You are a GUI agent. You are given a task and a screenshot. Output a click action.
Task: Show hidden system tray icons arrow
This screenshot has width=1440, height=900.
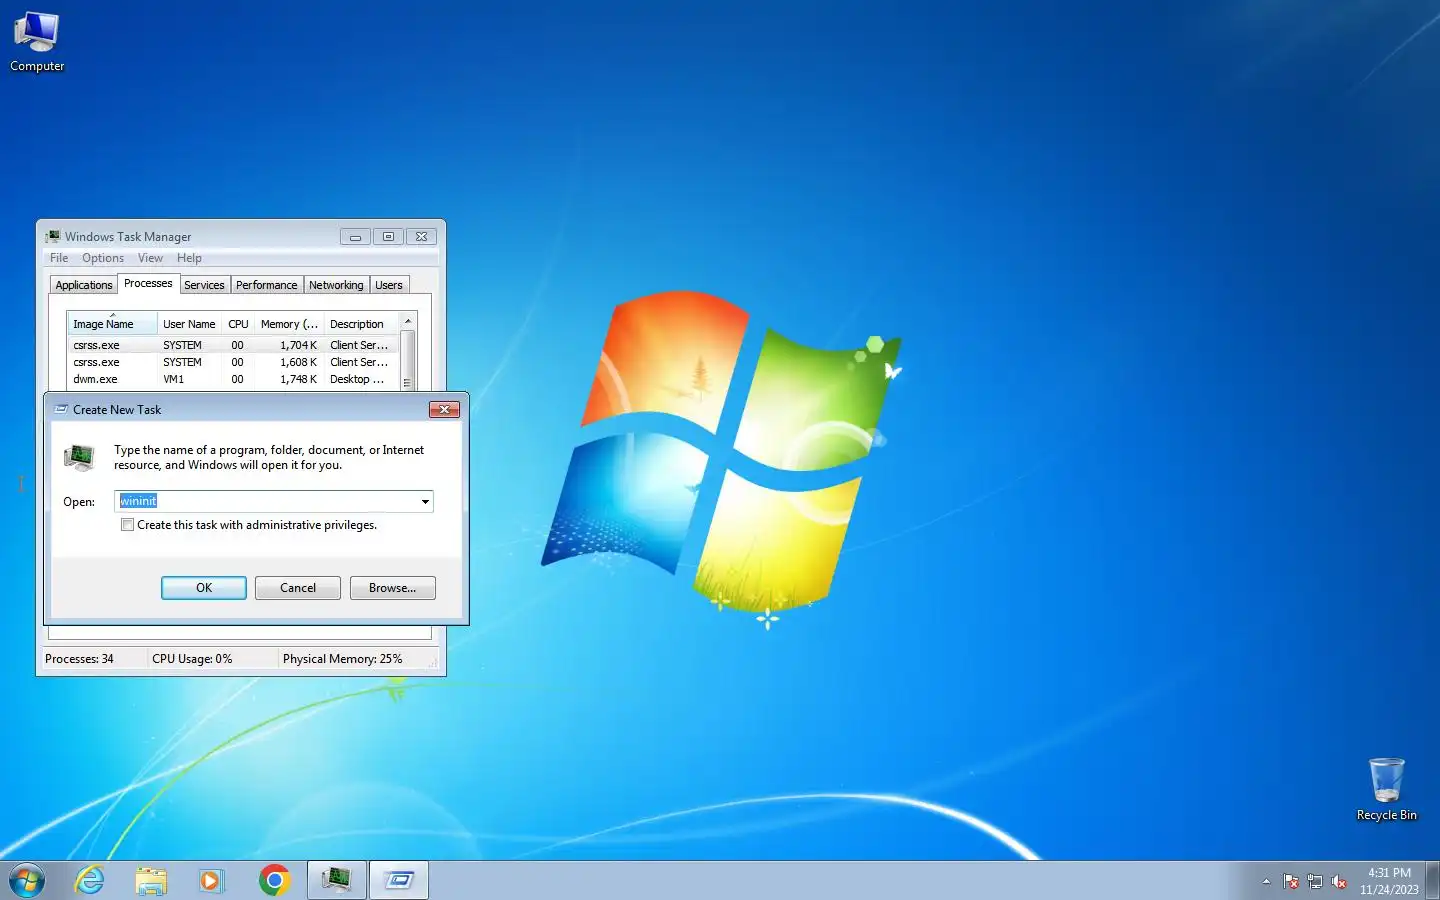pyautogui.click(x=1266, y=881)
